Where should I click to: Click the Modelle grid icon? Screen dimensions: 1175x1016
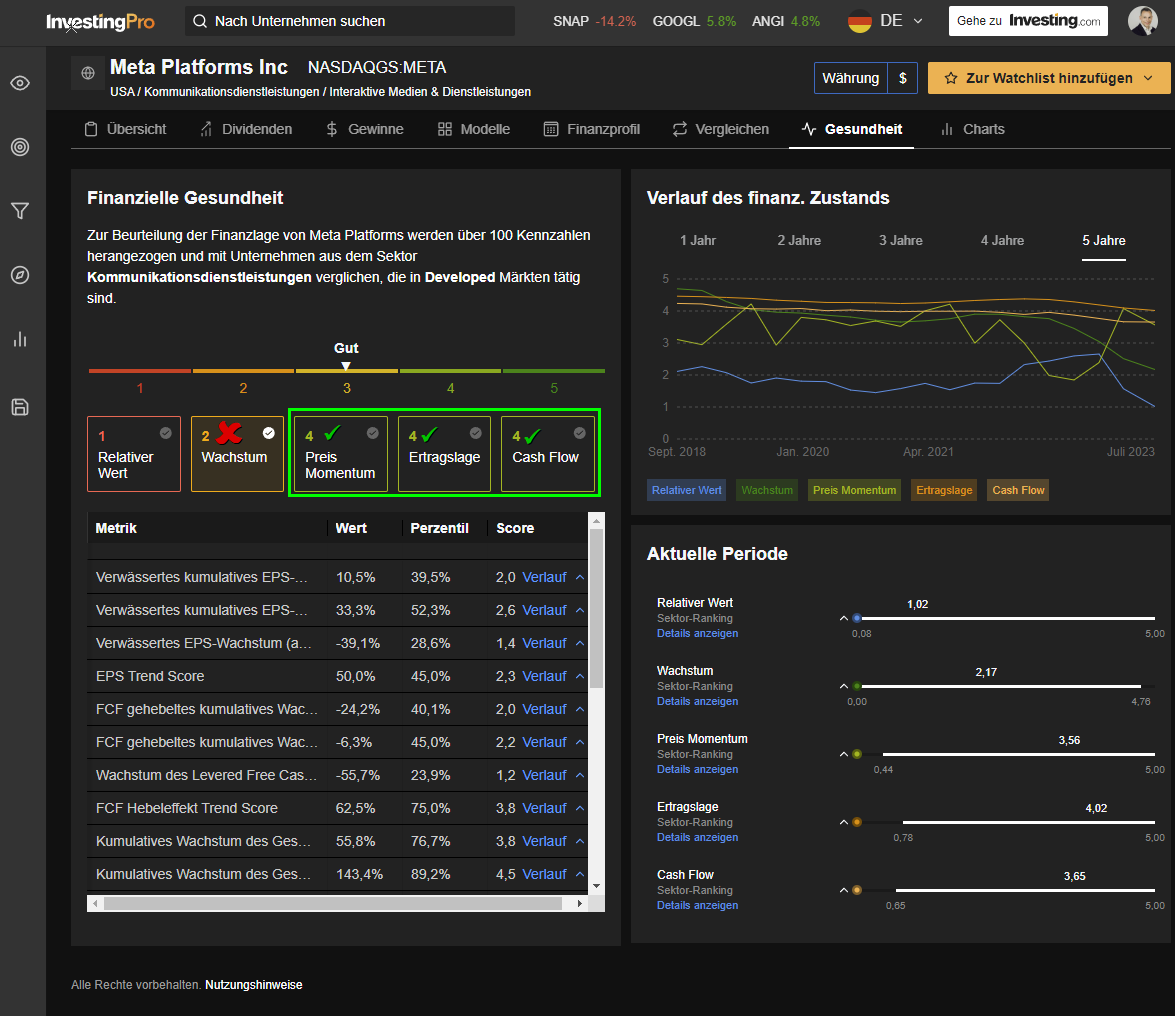[x=445, y=129]
